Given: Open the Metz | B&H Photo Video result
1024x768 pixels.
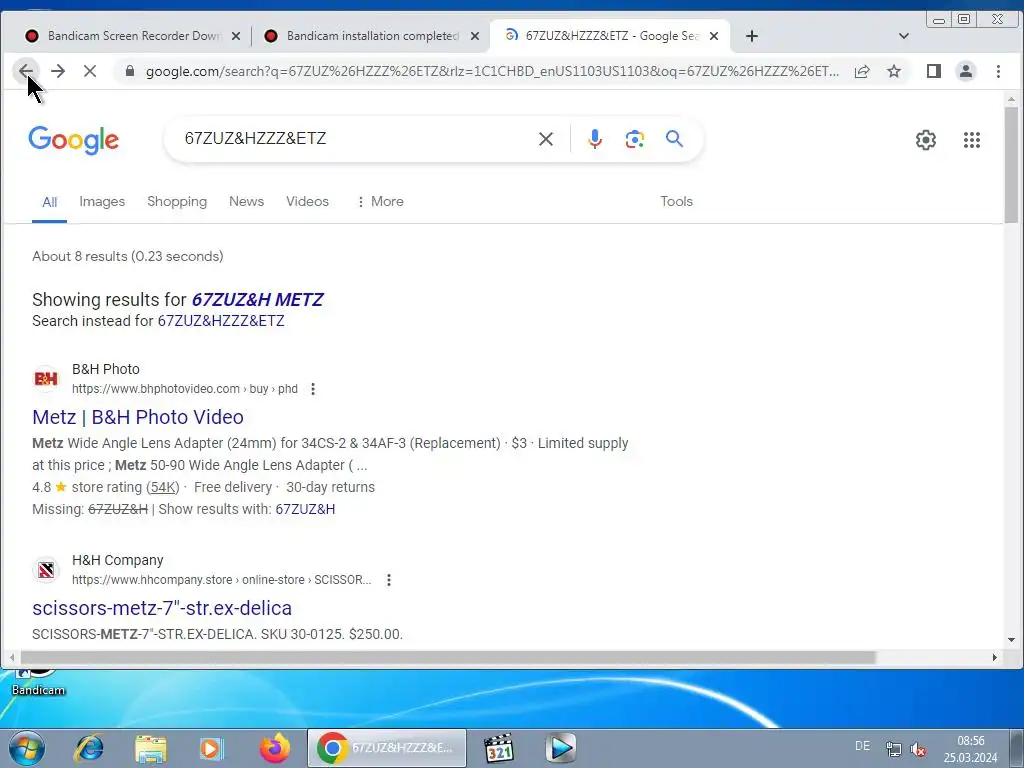Looking at the screenshot, I should pyautogui.click(x=138, y=417).
